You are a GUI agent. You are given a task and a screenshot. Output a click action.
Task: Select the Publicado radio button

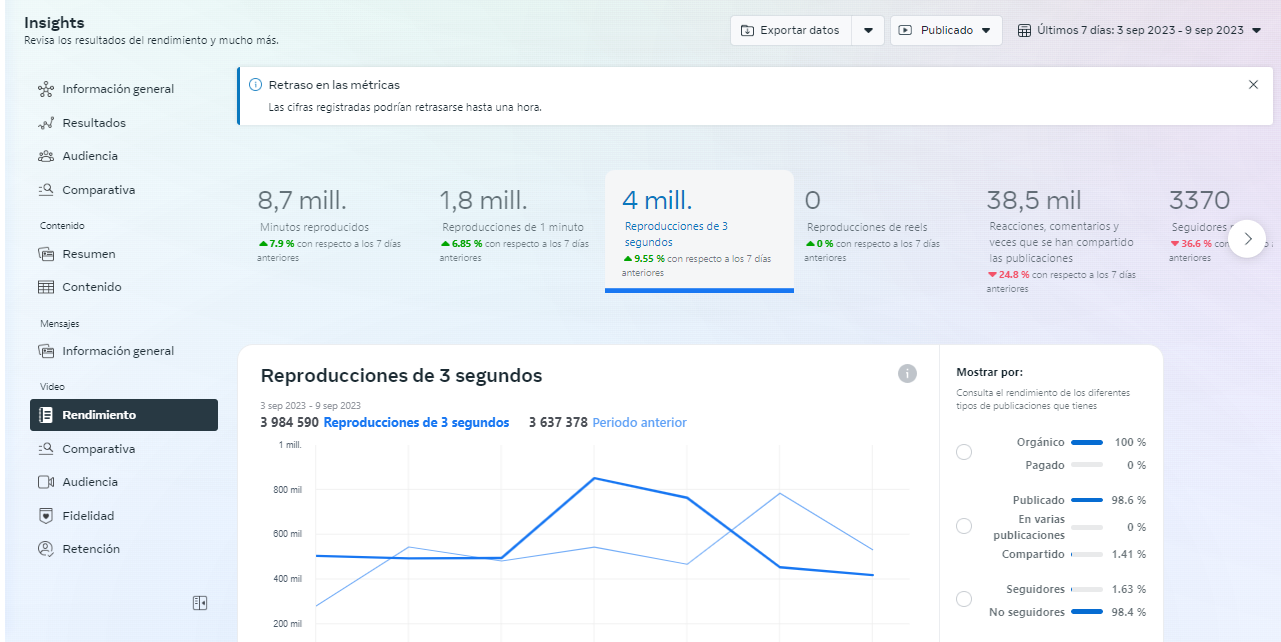[963, 525]
